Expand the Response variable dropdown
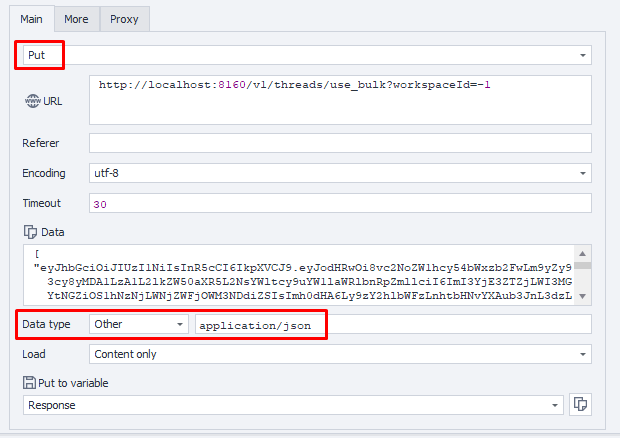The image size is (620, 438). [x=555, y=405]
